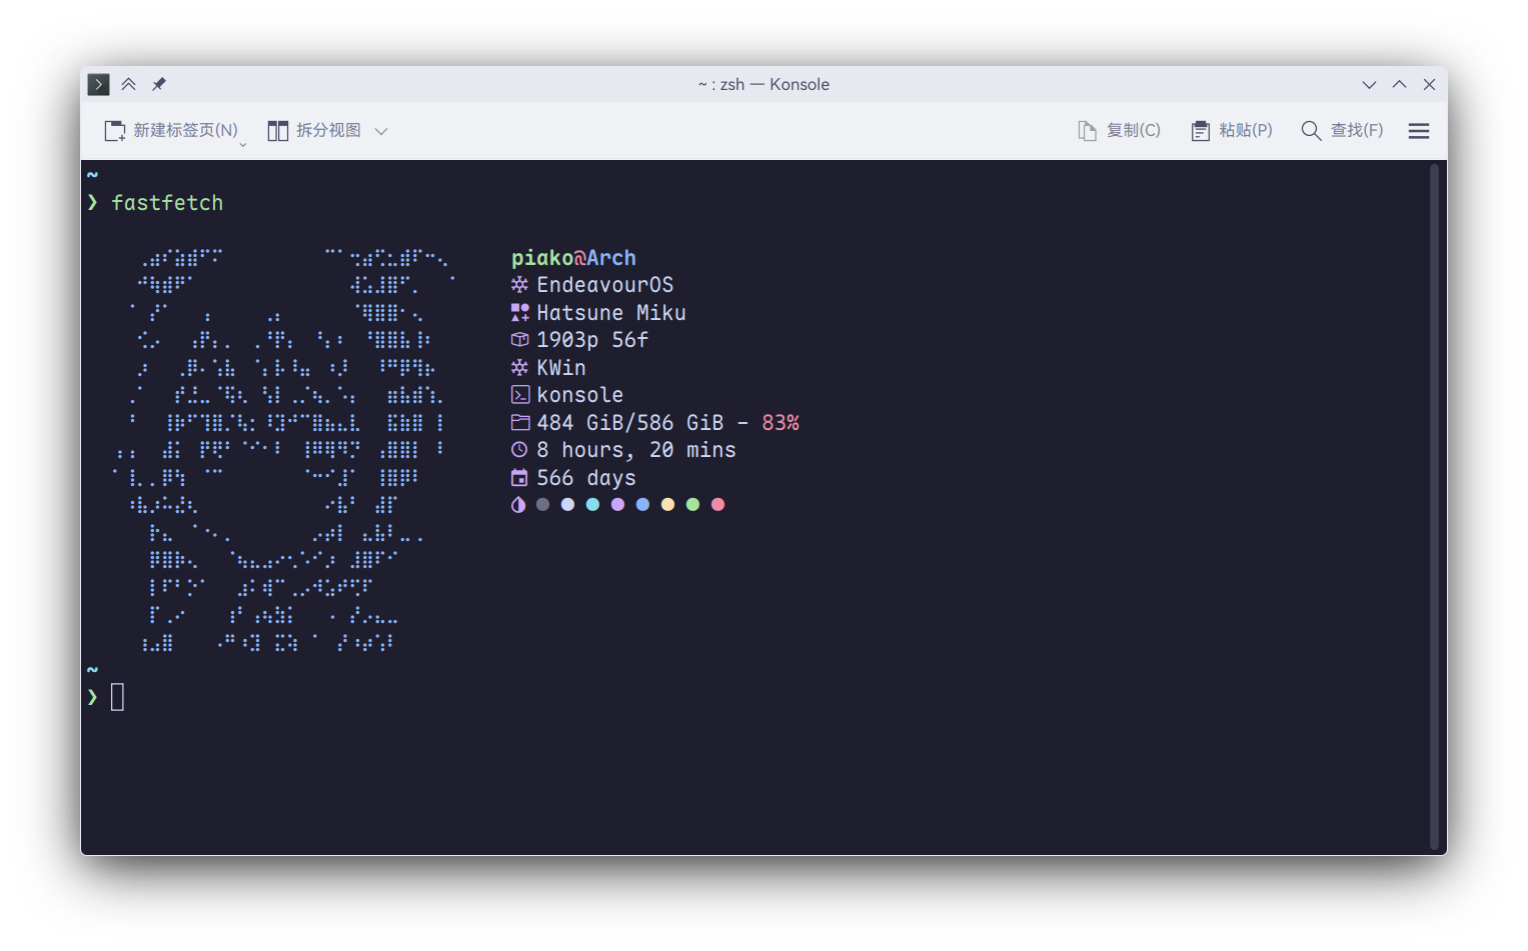The image size is (1528, 951).
Task: Close the Konsole window
Action: point(1429,85)
